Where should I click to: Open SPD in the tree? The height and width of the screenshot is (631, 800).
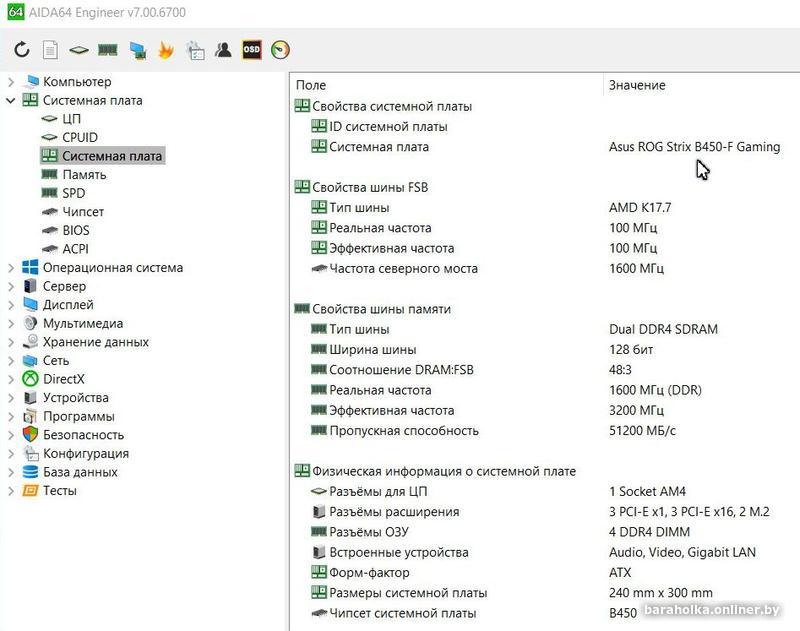click(73, 193)
